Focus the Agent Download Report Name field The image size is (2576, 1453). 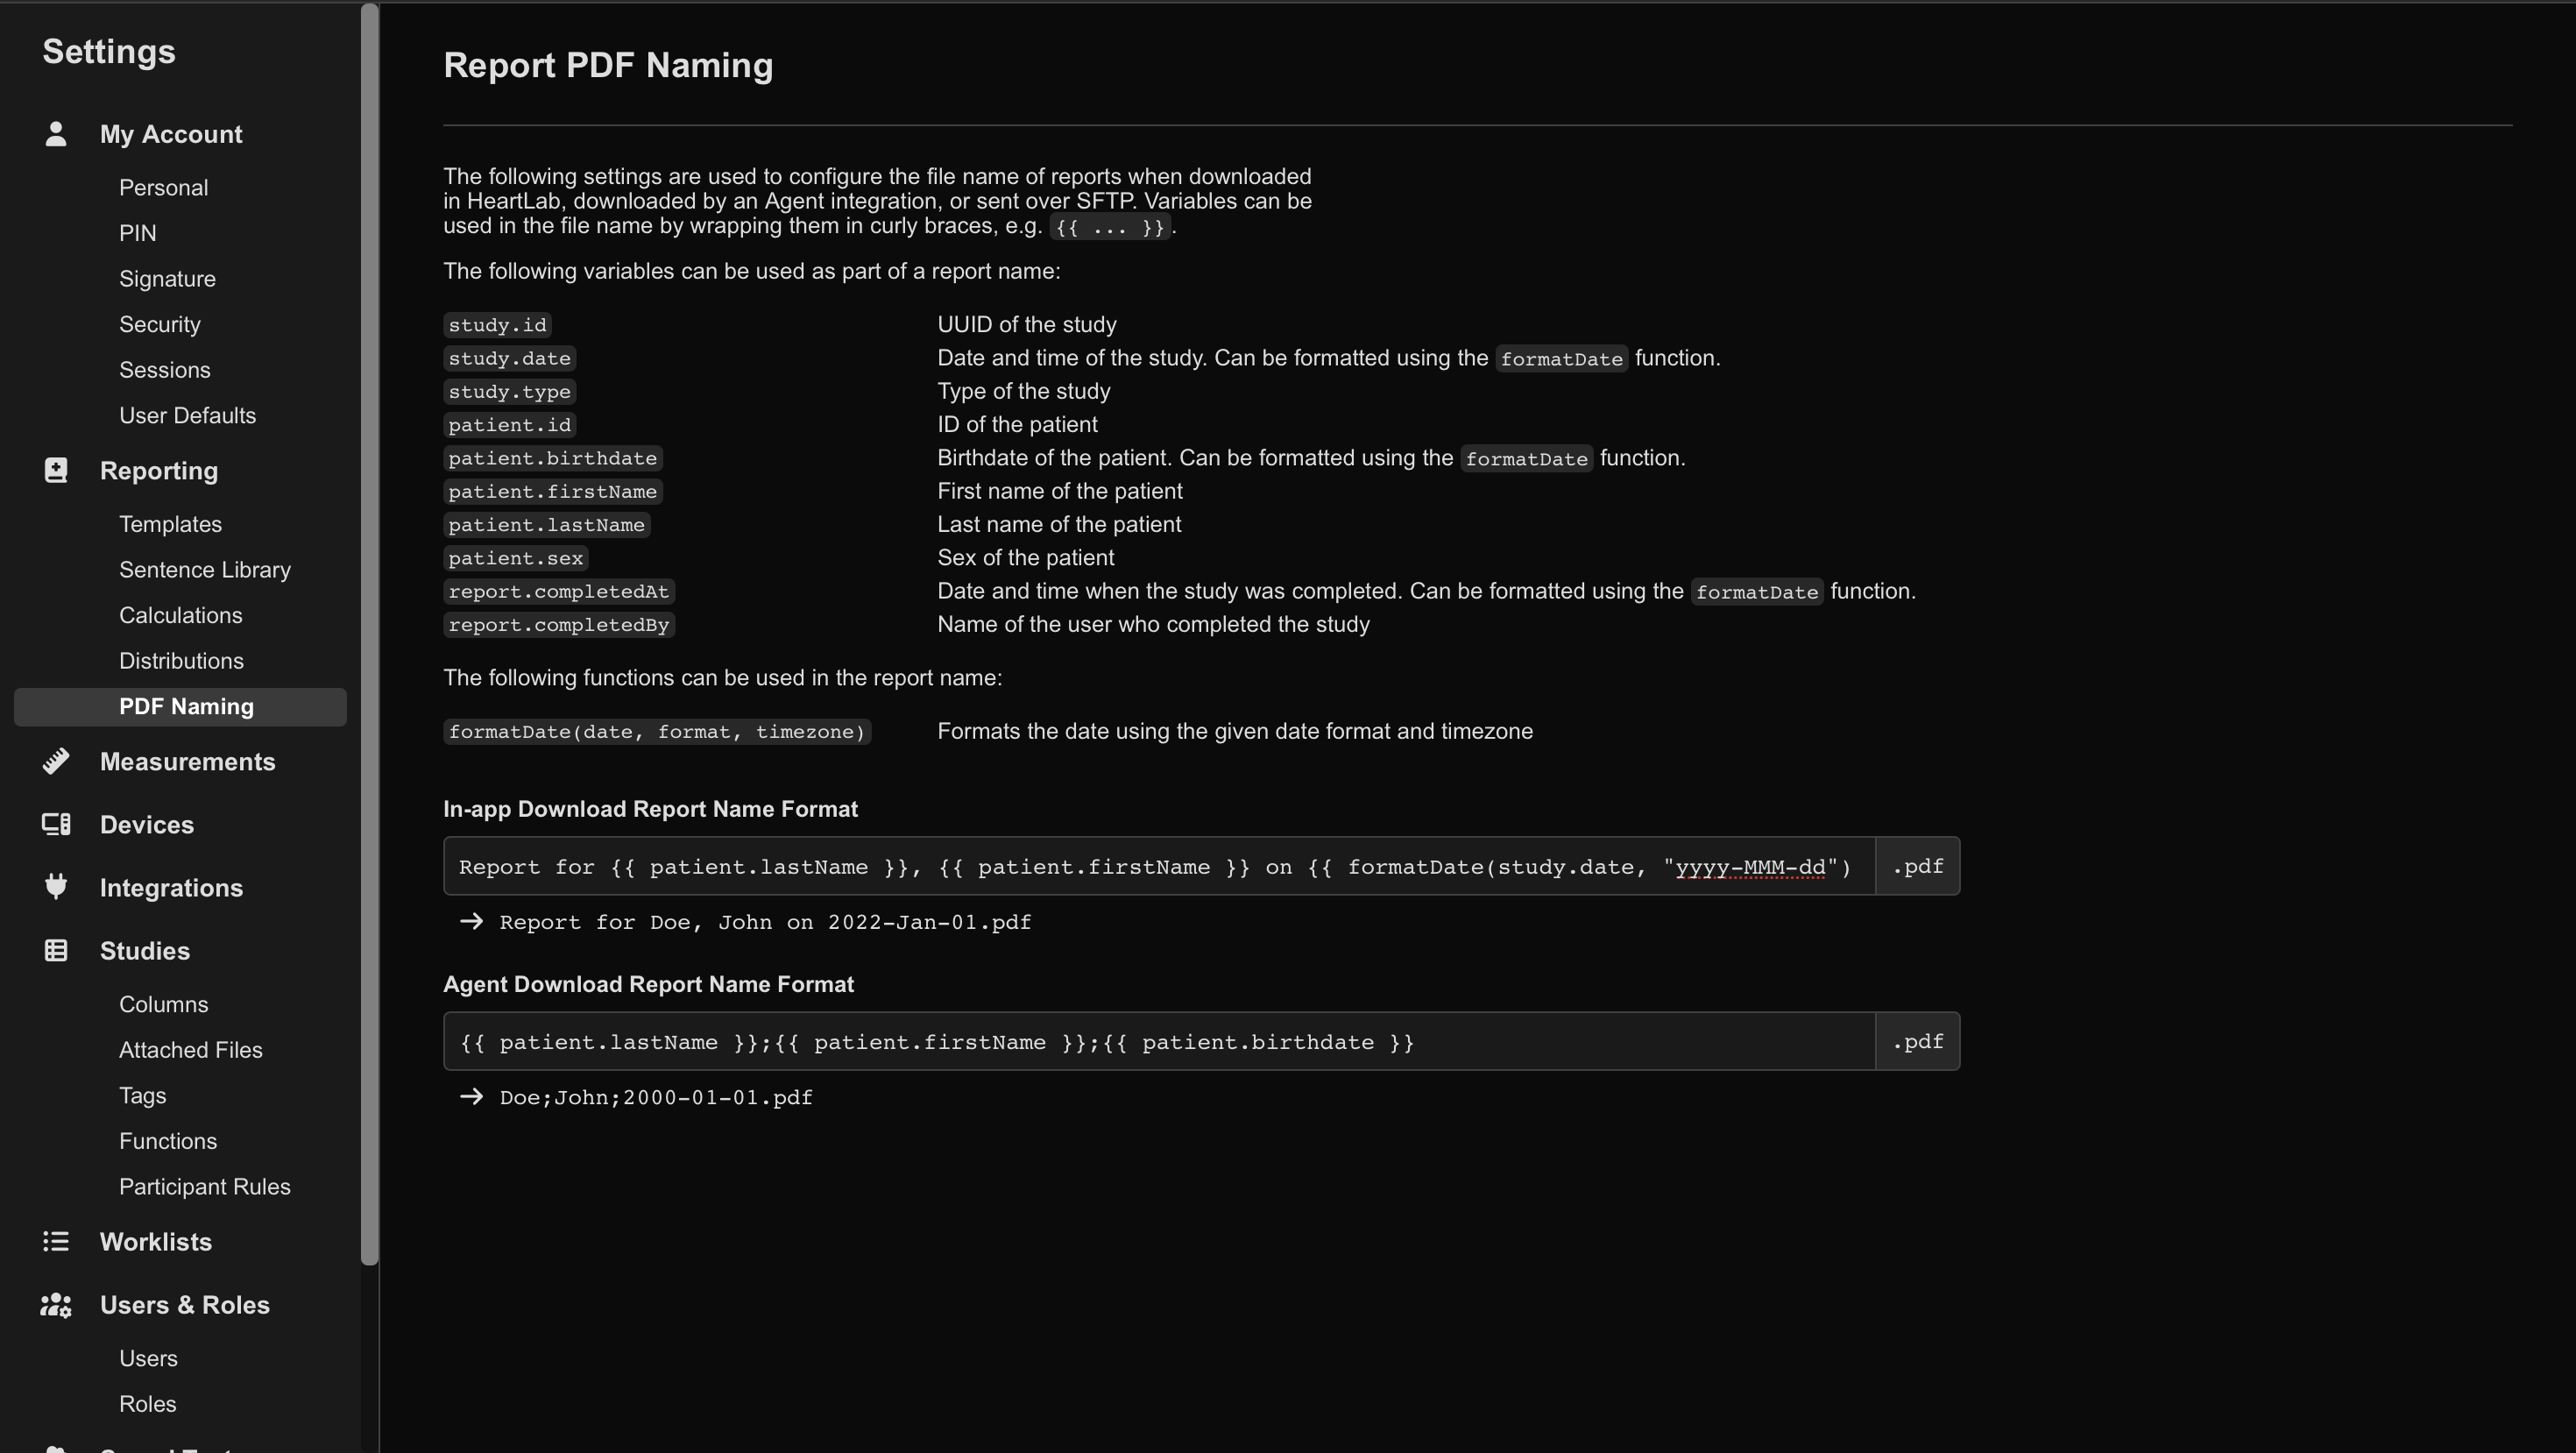pyautogui.click(x=1159, y=1041)
